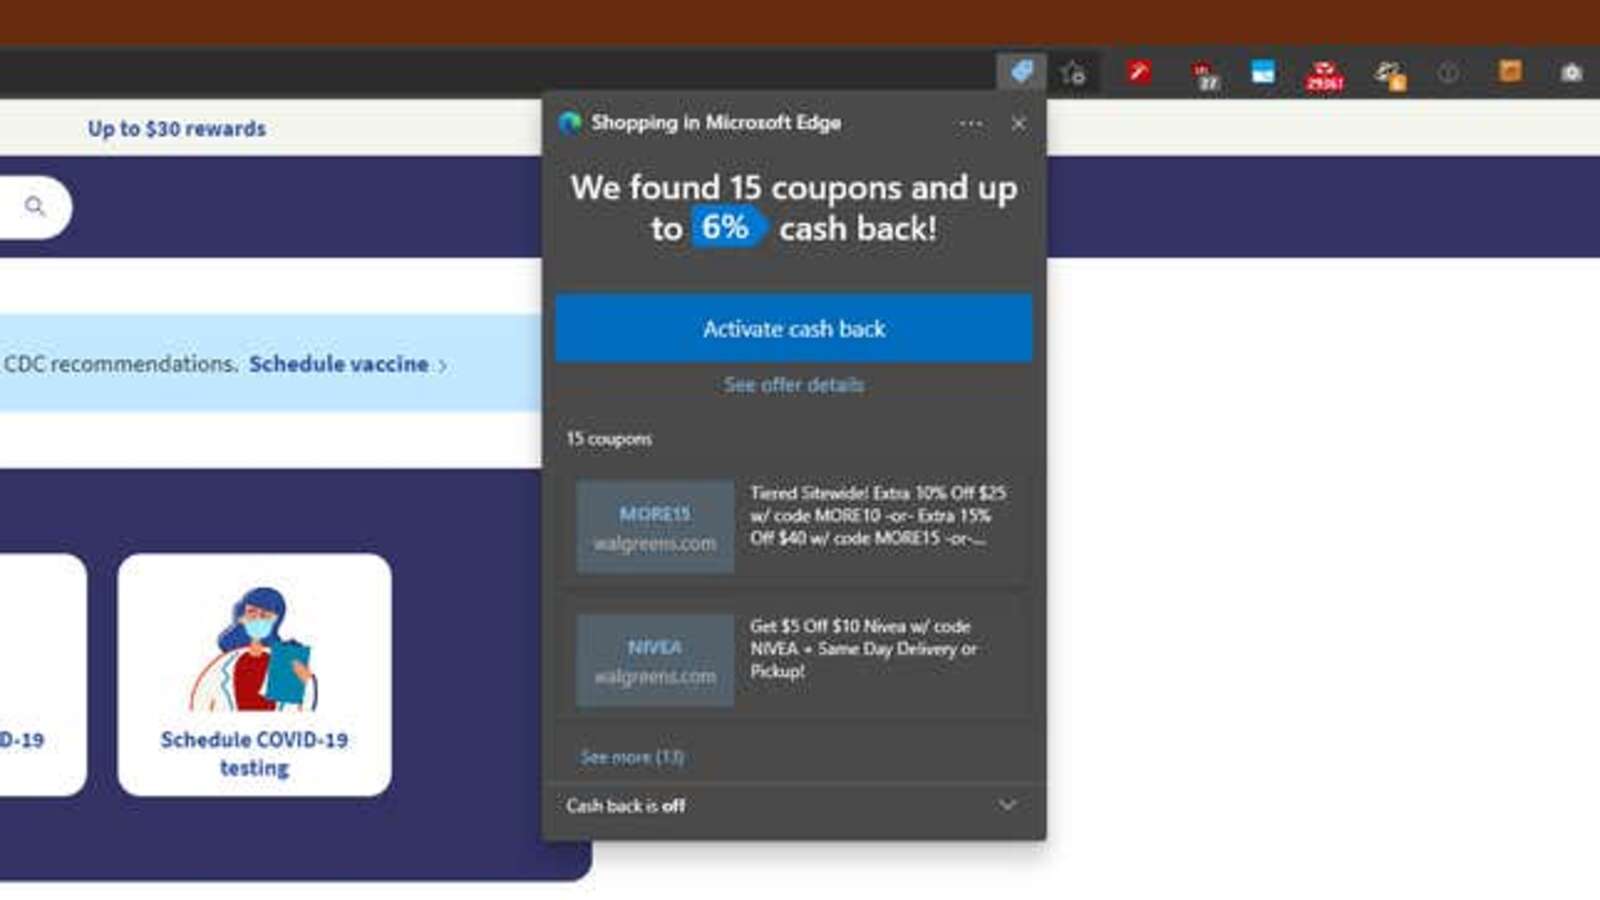Open the shopping panel's three-dot more options menu

[x=970, y=124]
